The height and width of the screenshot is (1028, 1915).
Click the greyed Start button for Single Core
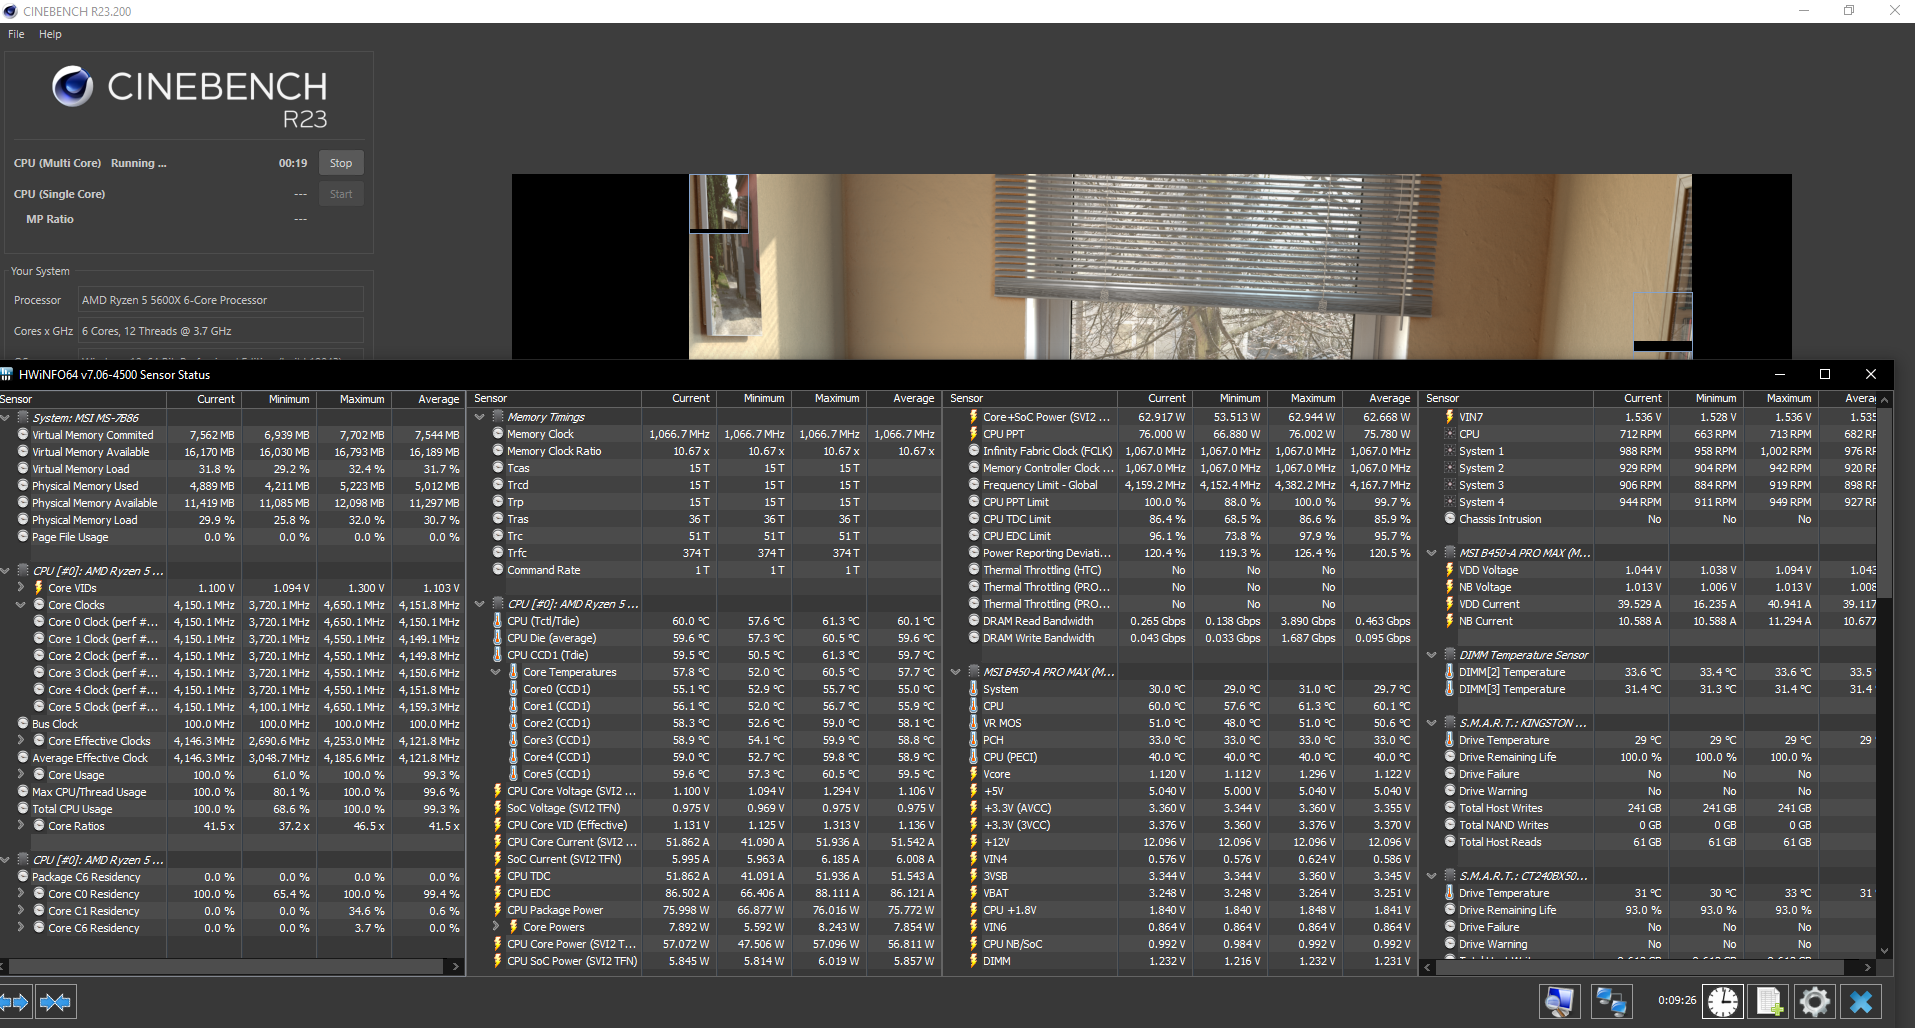tap(341, 194)
